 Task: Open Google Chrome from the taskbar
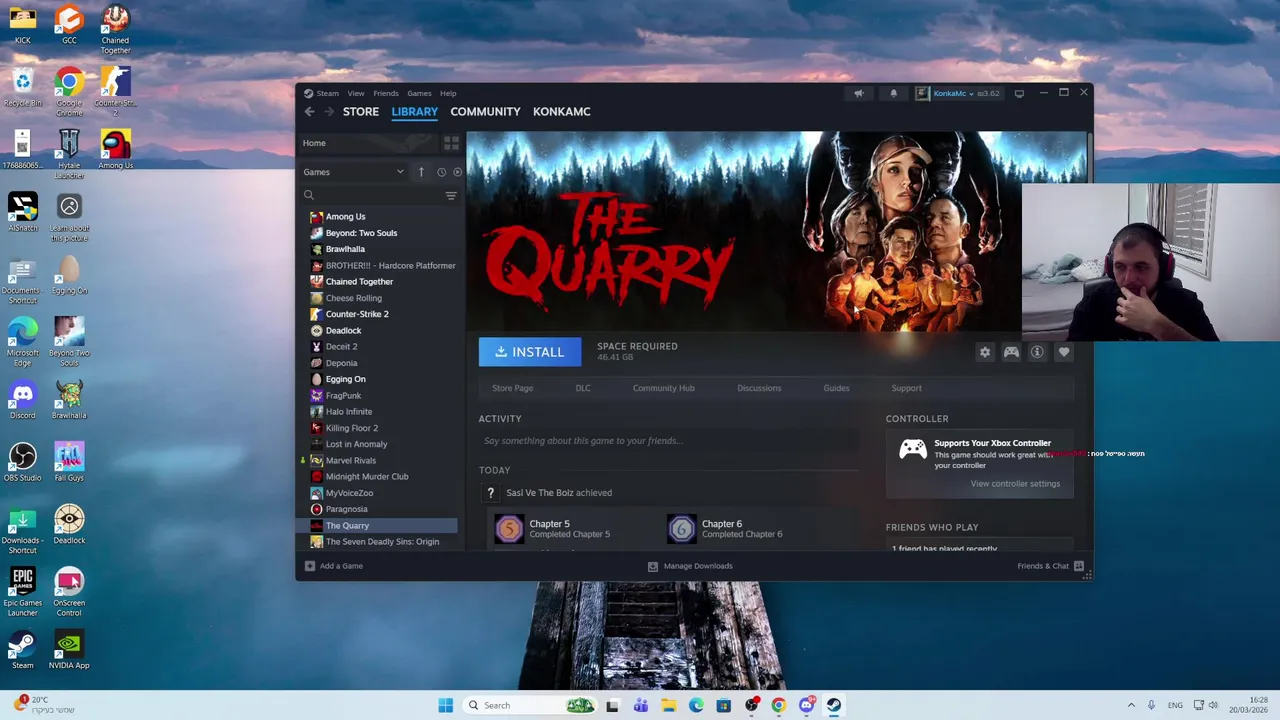coord(778,705)
